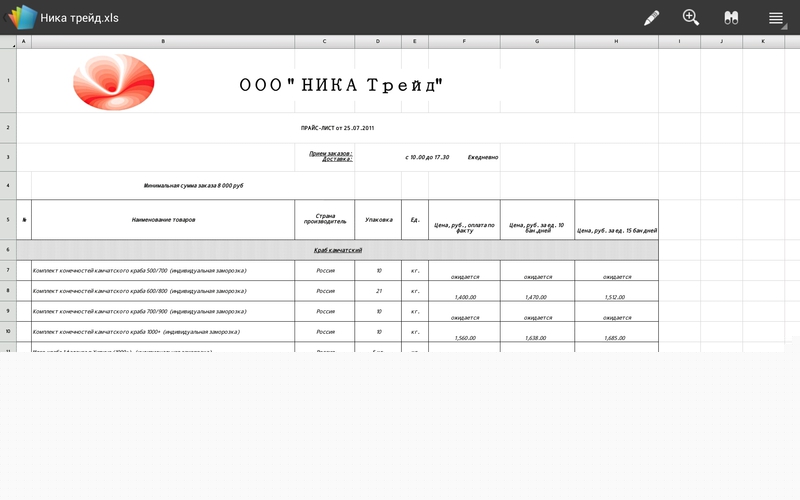Select the price cell '1,685.00'
The width and height of the screenshot is (800, 500).
[616, 332]
